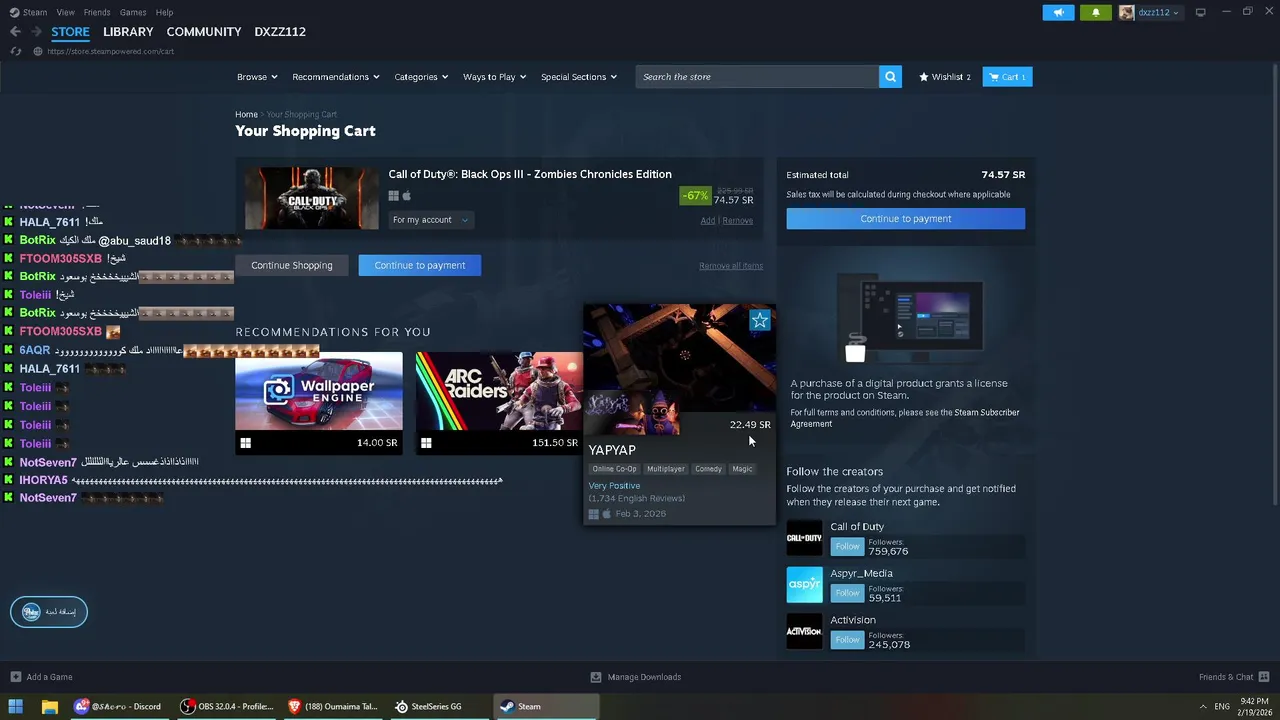Click the overlay widget bottom-left pill button
This screenshot has height=720, width=1280.
[49, 611]
